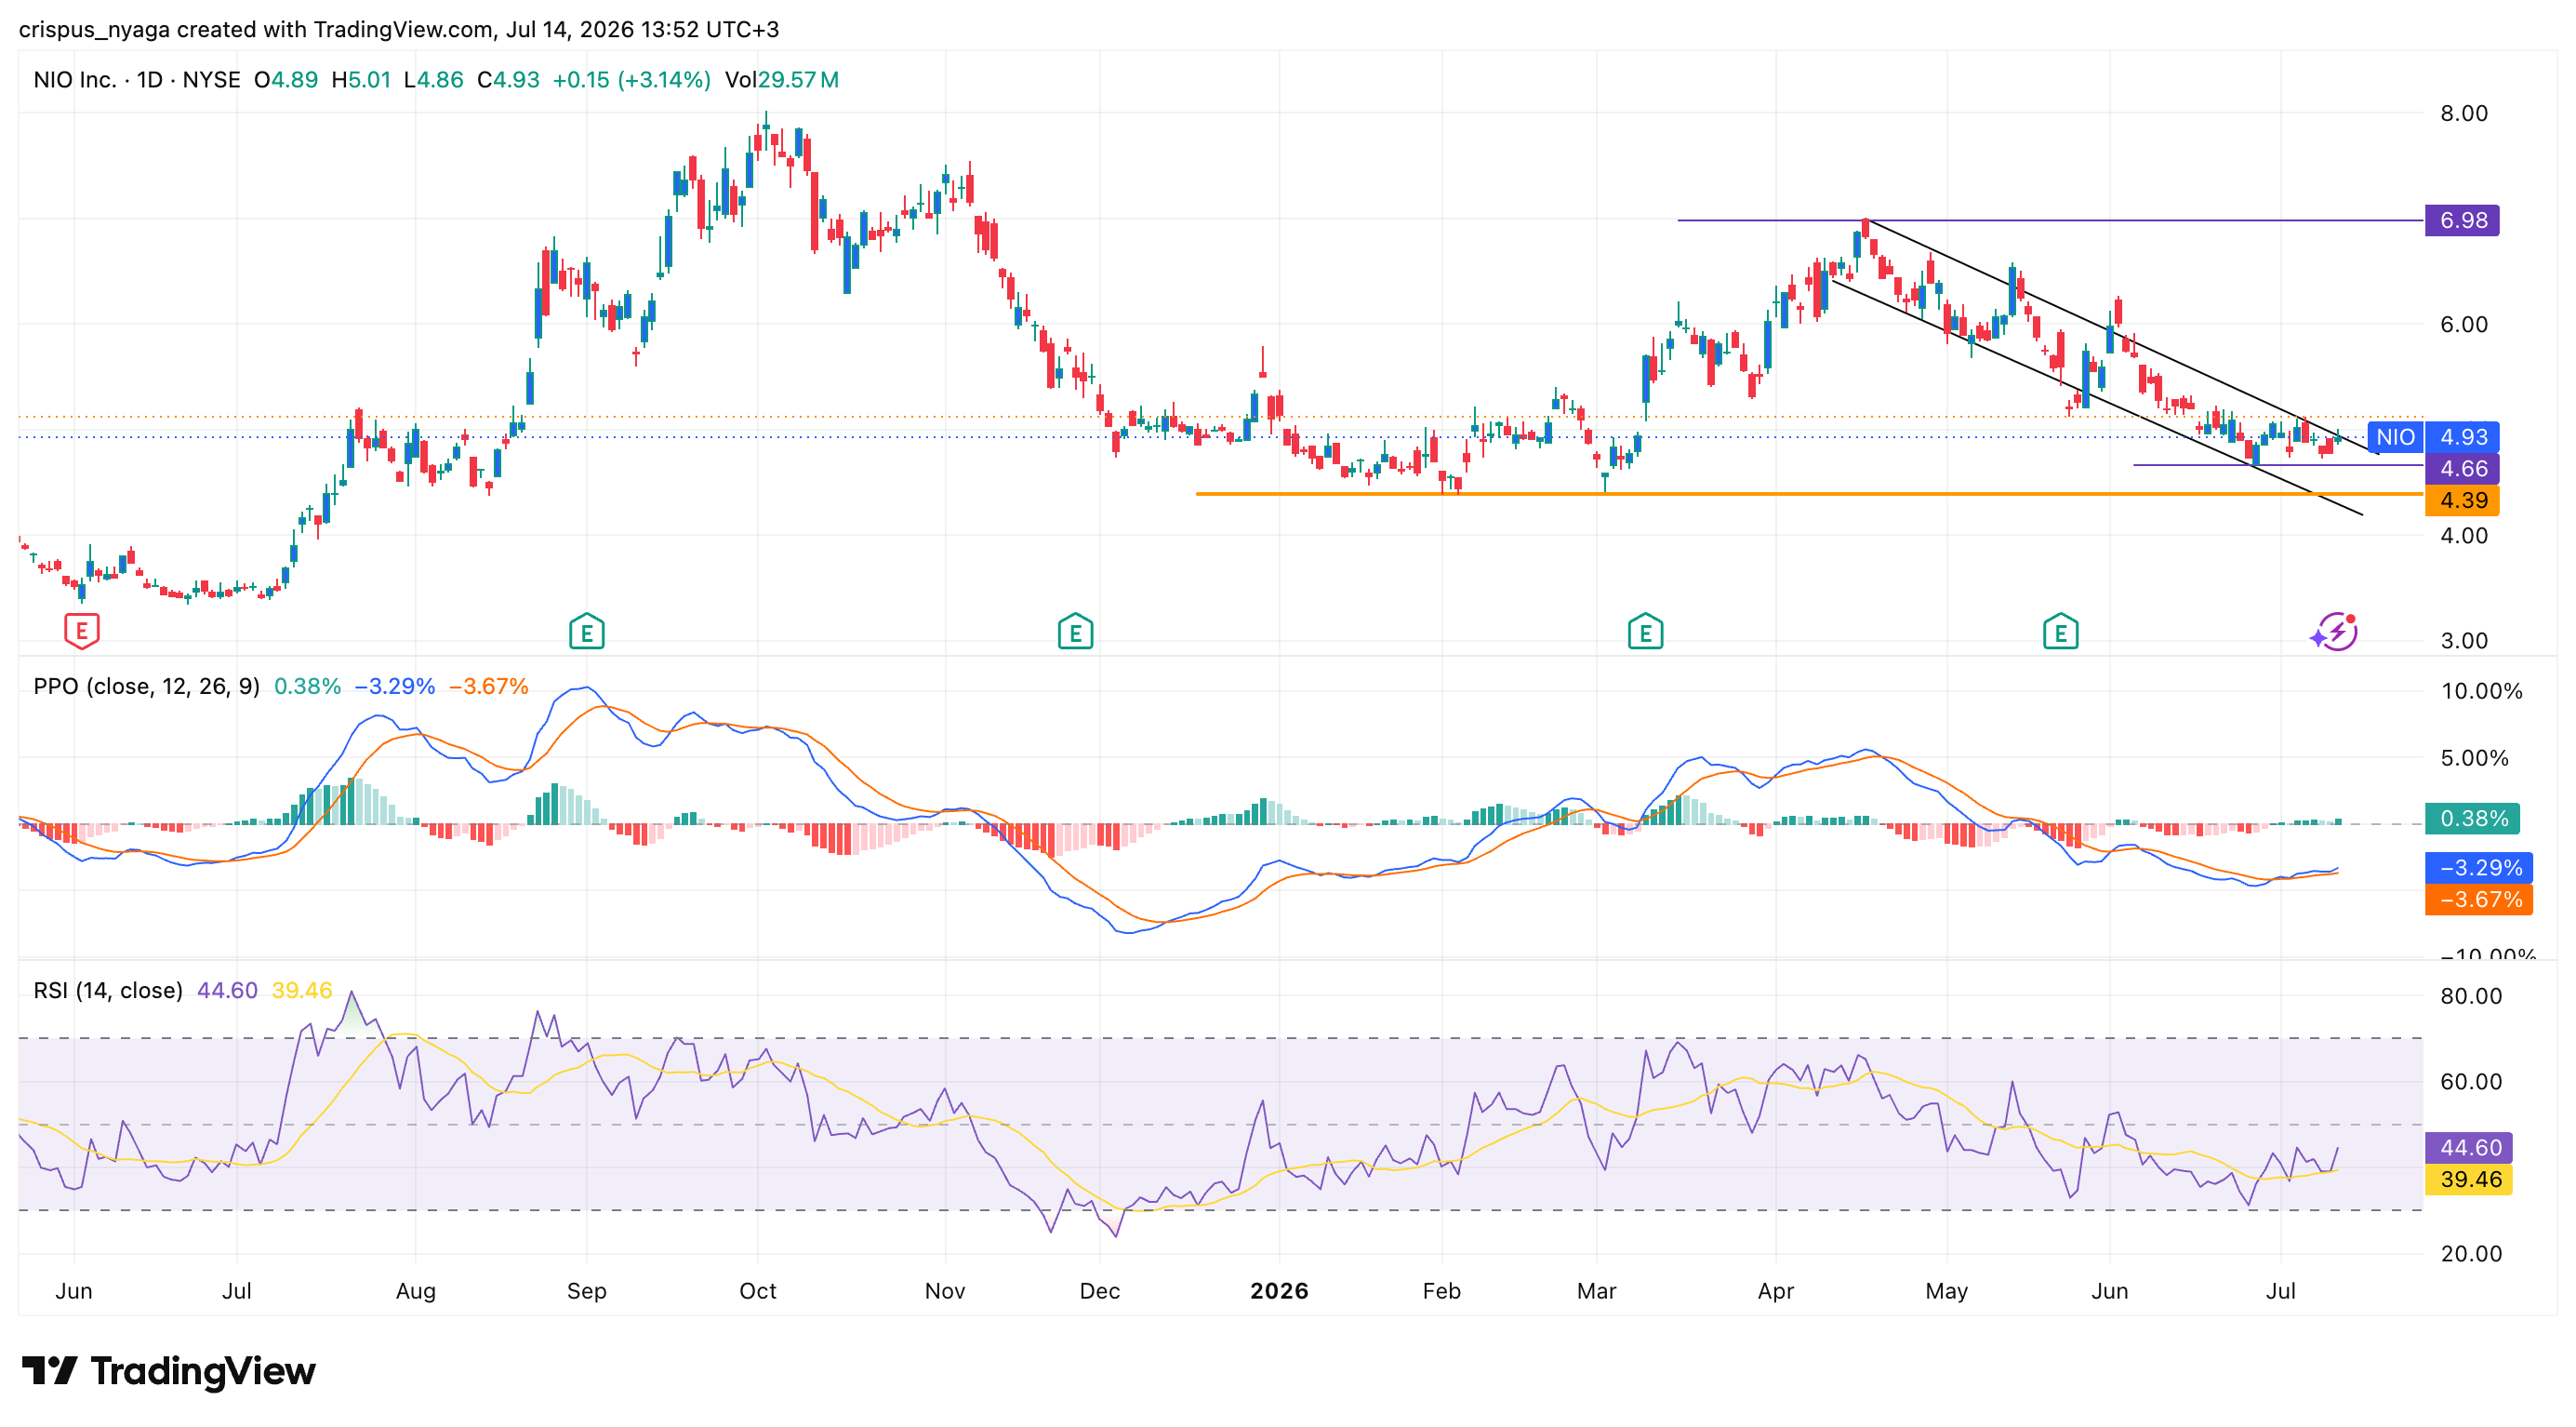Click the blue −3.29% PPO label
The image size is (2576, 1427).
2479,867
